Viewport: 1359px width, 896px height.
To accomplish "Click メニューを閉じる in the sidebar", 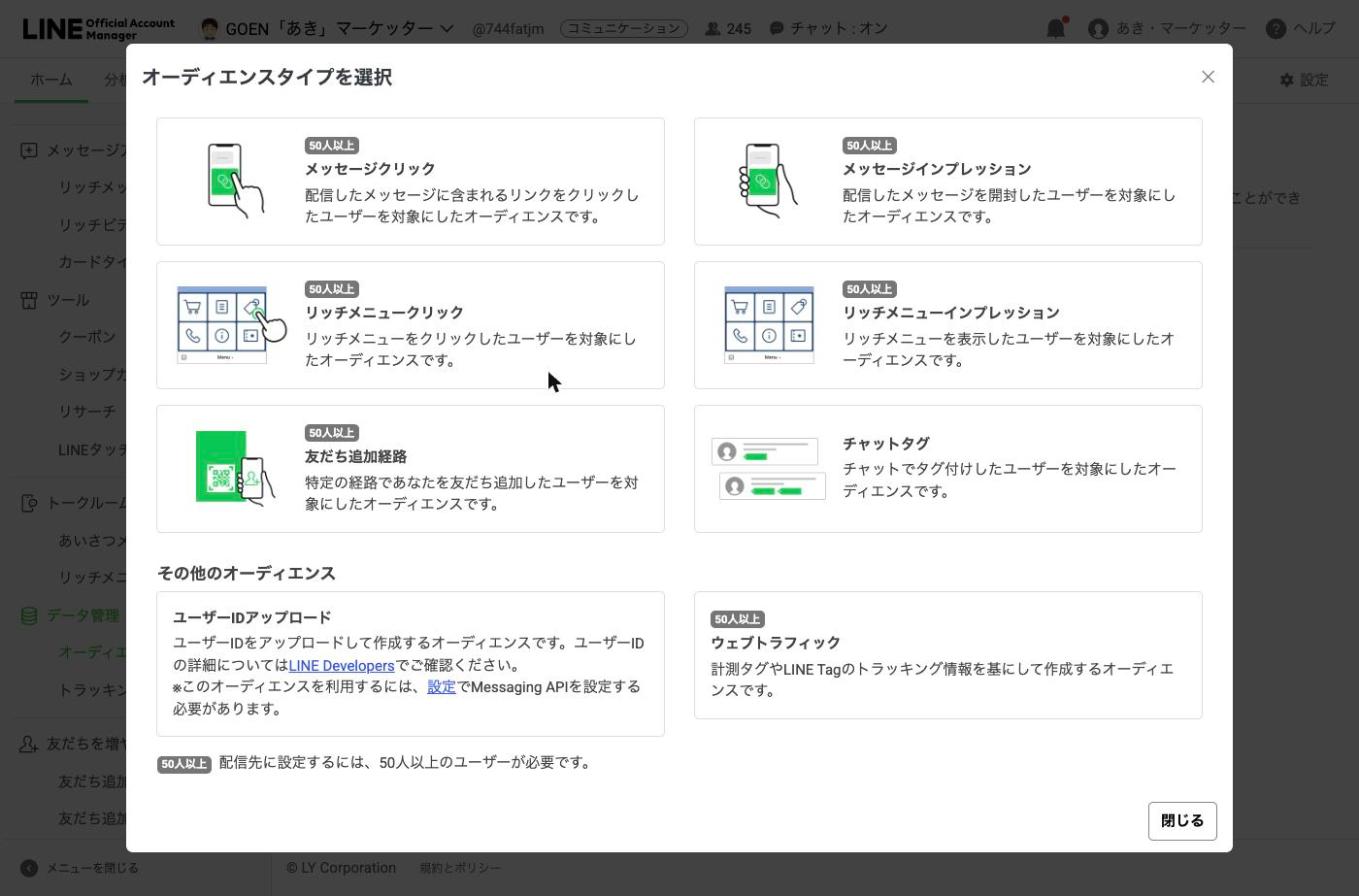I will click(80, 868).
